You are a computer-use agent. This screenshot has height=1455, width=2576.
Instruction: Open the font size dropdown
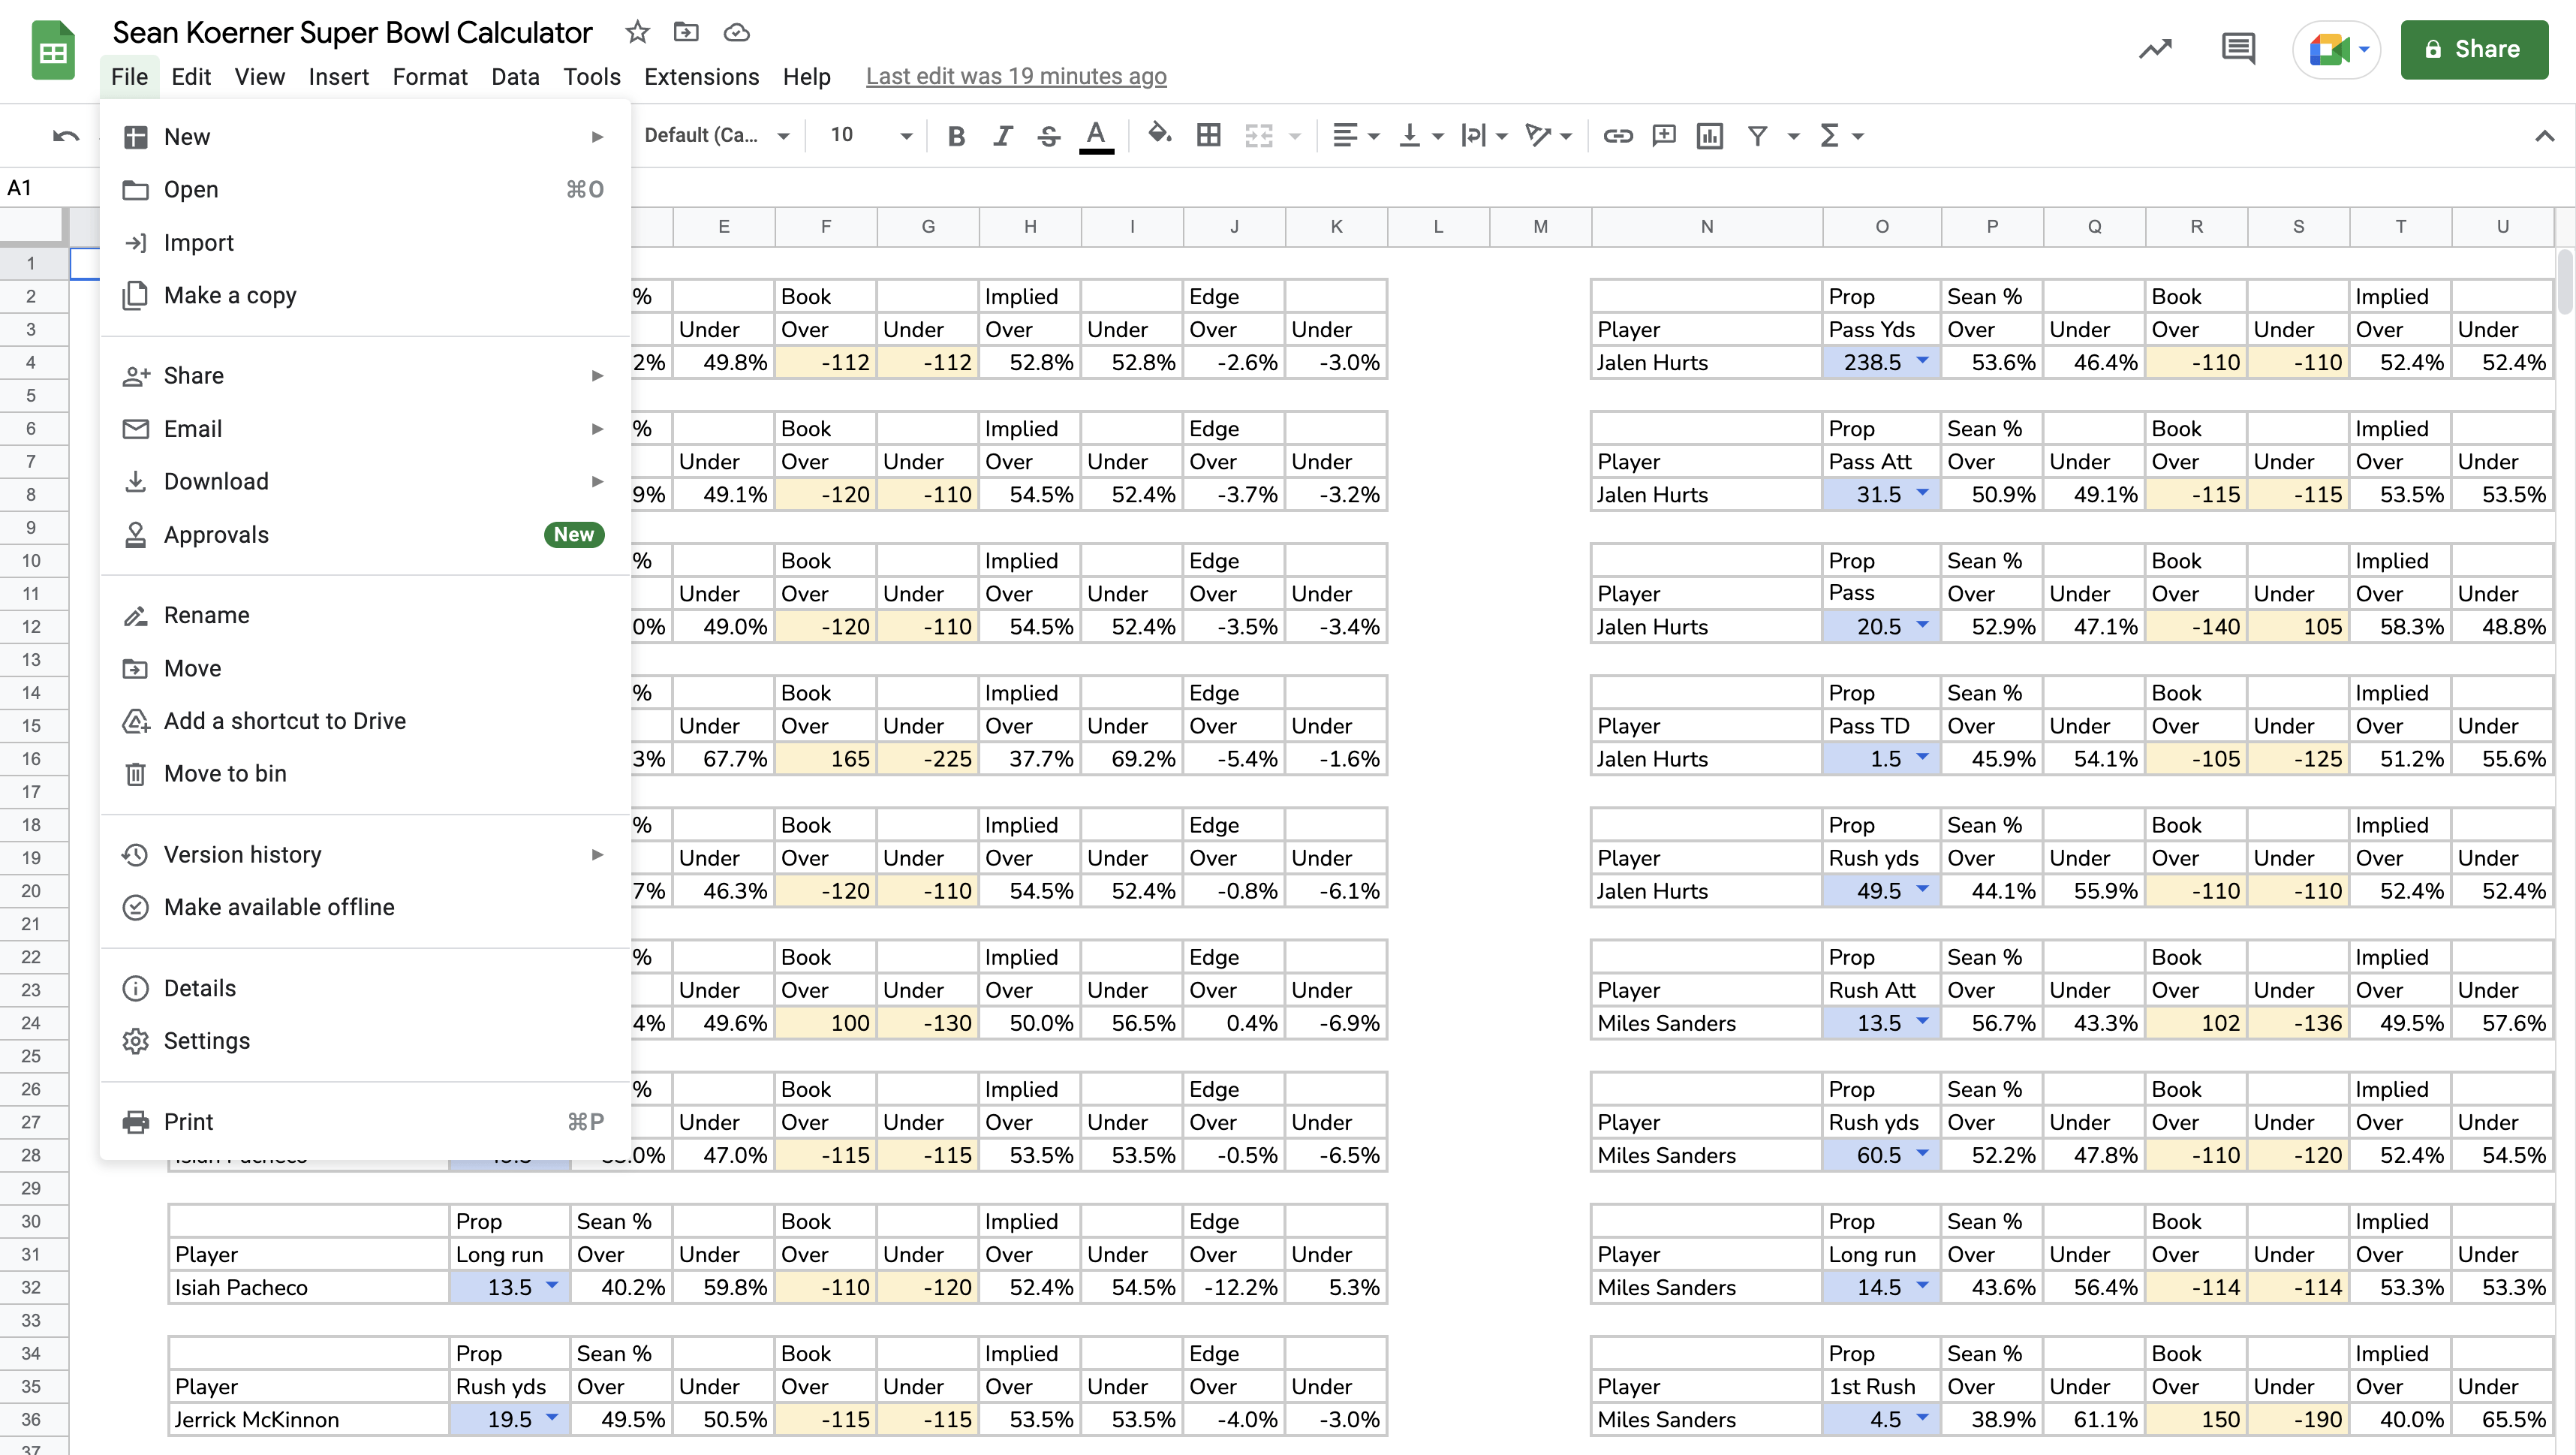[870, 135]
